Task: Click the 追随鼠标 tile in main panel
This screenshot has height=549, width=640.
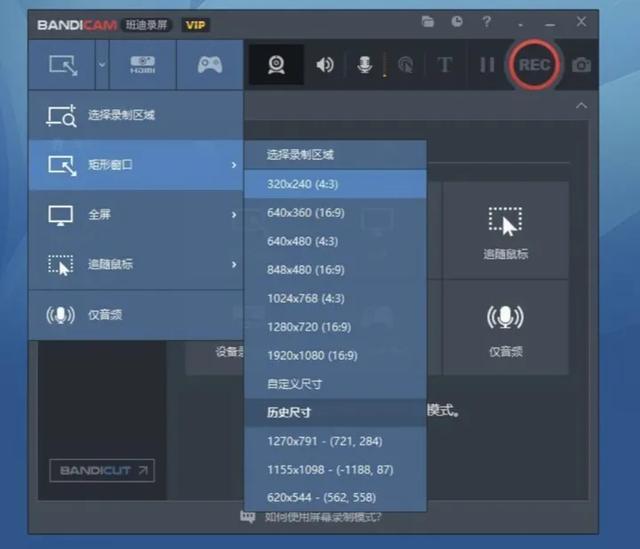Action: coord(506,231)
